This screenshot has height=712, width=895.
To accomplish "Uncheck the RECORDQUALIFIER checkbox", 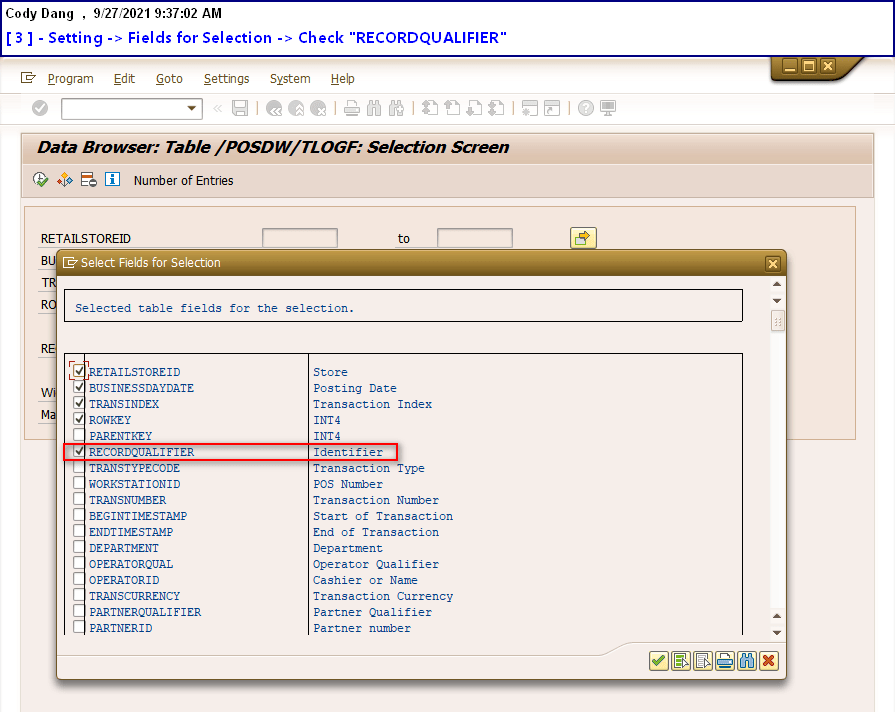I will [79, 452].
